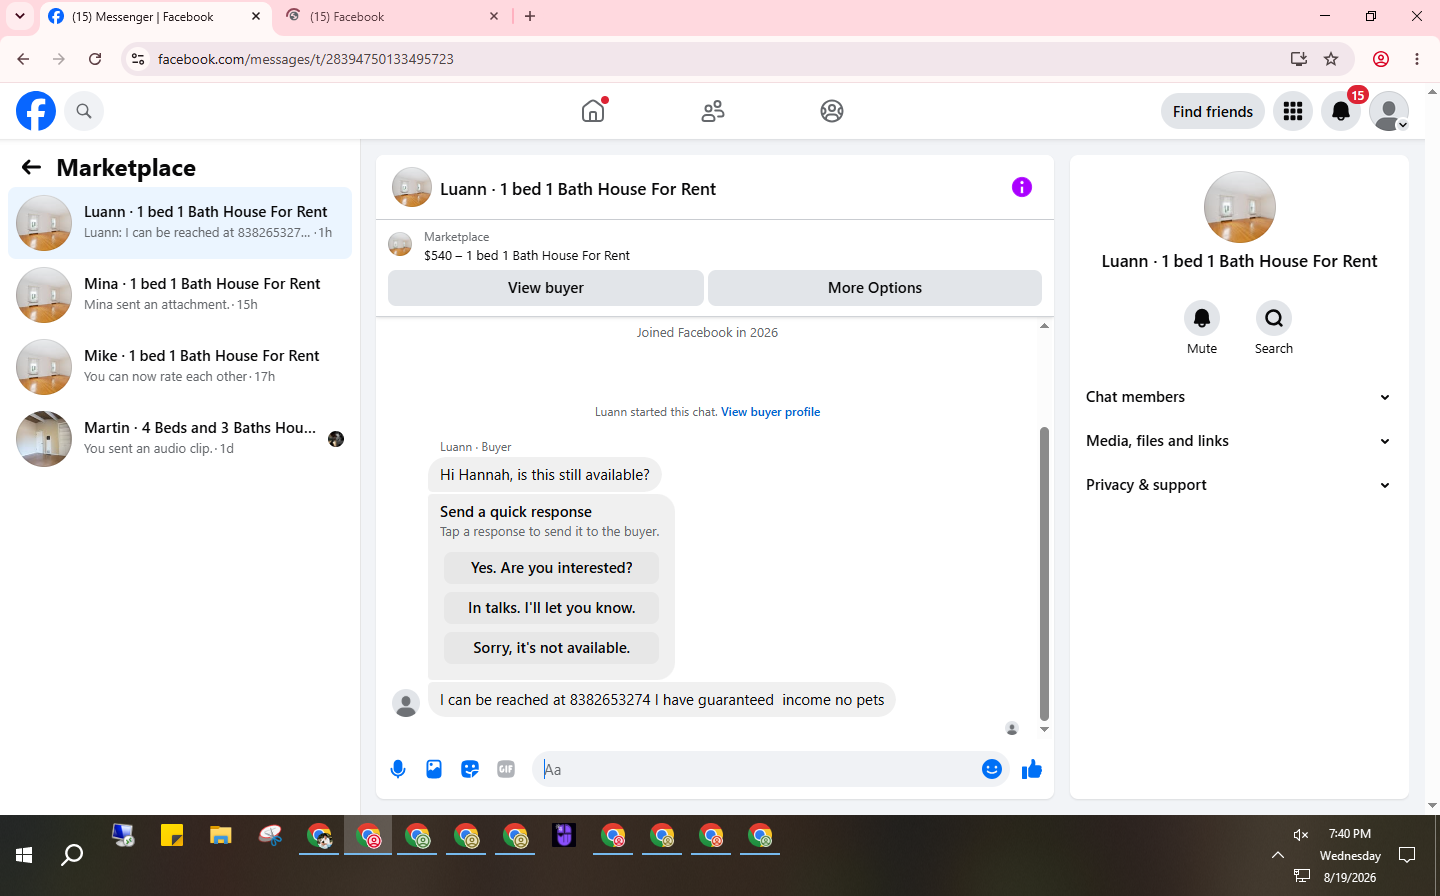Open the Chrome three-dot menu
Image resolution: width=1440 pixels, height=896 pixels.
click(x=1417, y=59)
